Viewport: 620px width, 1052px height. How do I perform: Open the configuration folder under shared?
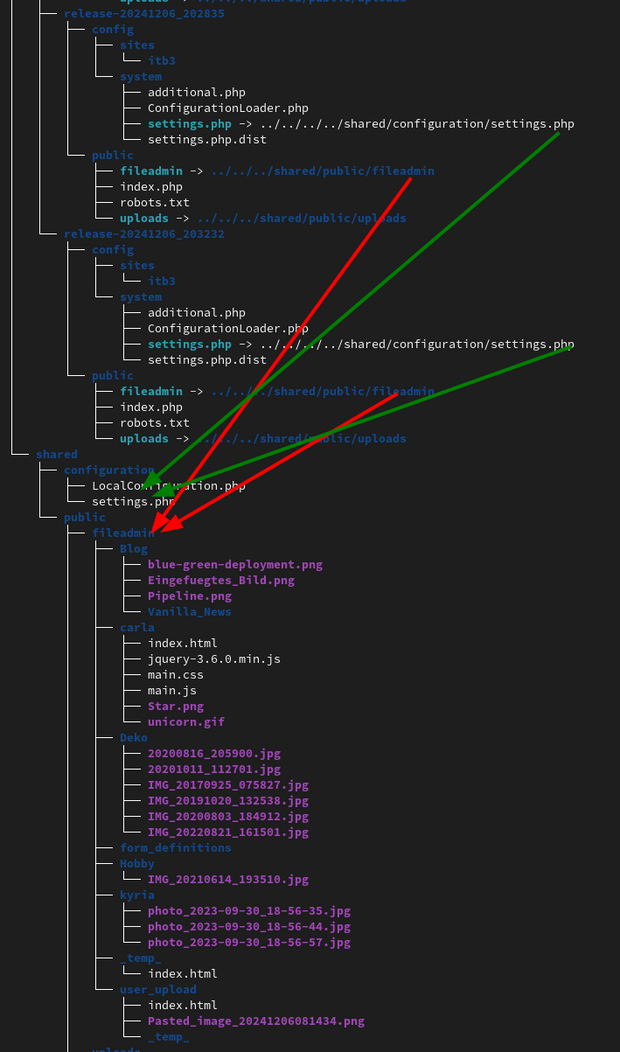[109, 470]
